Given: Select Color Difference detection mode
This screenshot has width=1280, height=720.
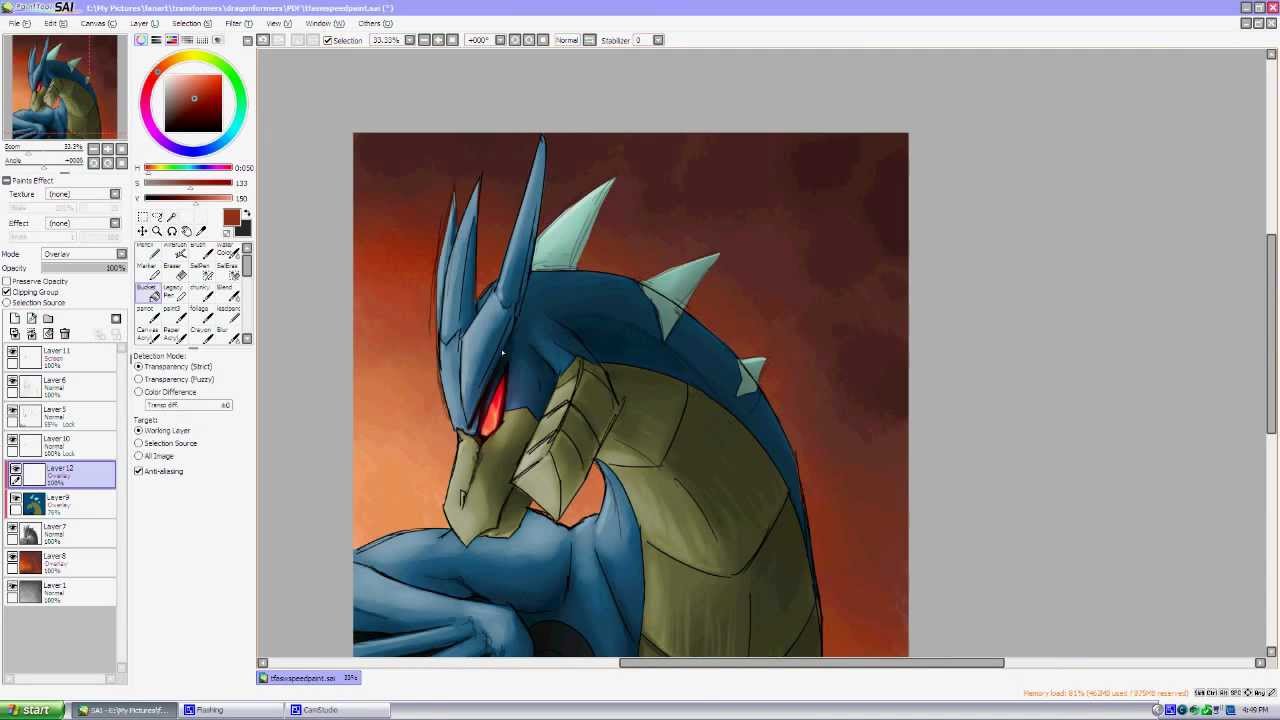Looking at the screenshot, I should pos(139,392).
